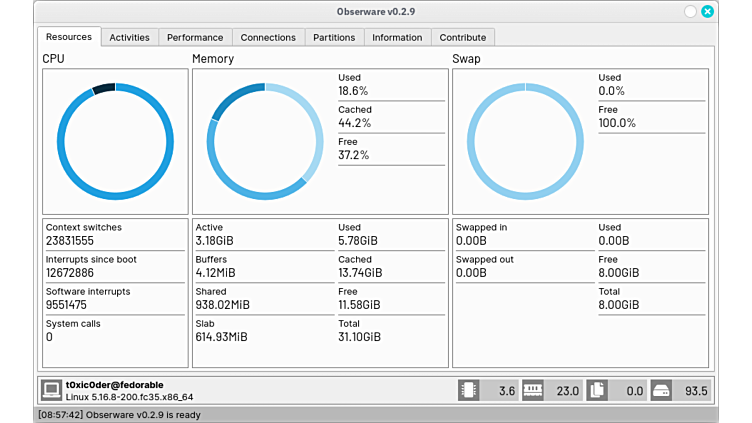Open the Performance tab
Image resolution: width=752 pixels, height=423 pixels.
pos(195,37)
